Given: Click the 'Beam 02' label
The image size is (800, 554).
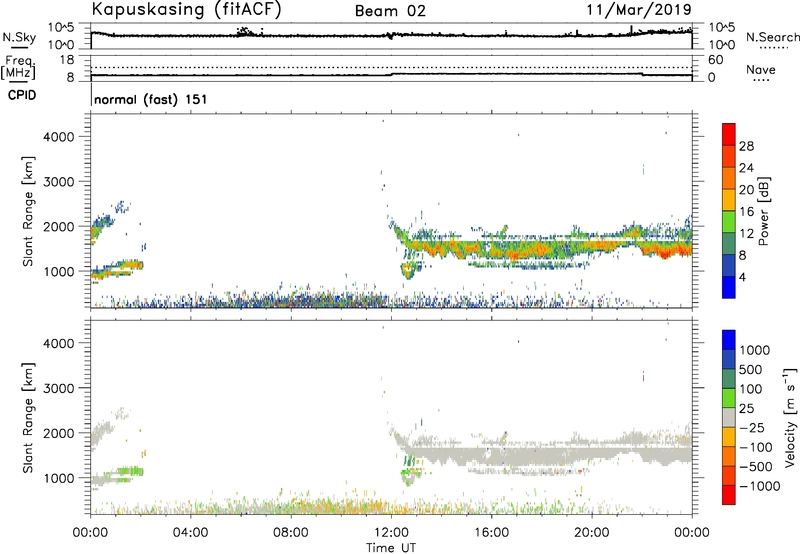Looking at the screenshot, I should point(390,11).
